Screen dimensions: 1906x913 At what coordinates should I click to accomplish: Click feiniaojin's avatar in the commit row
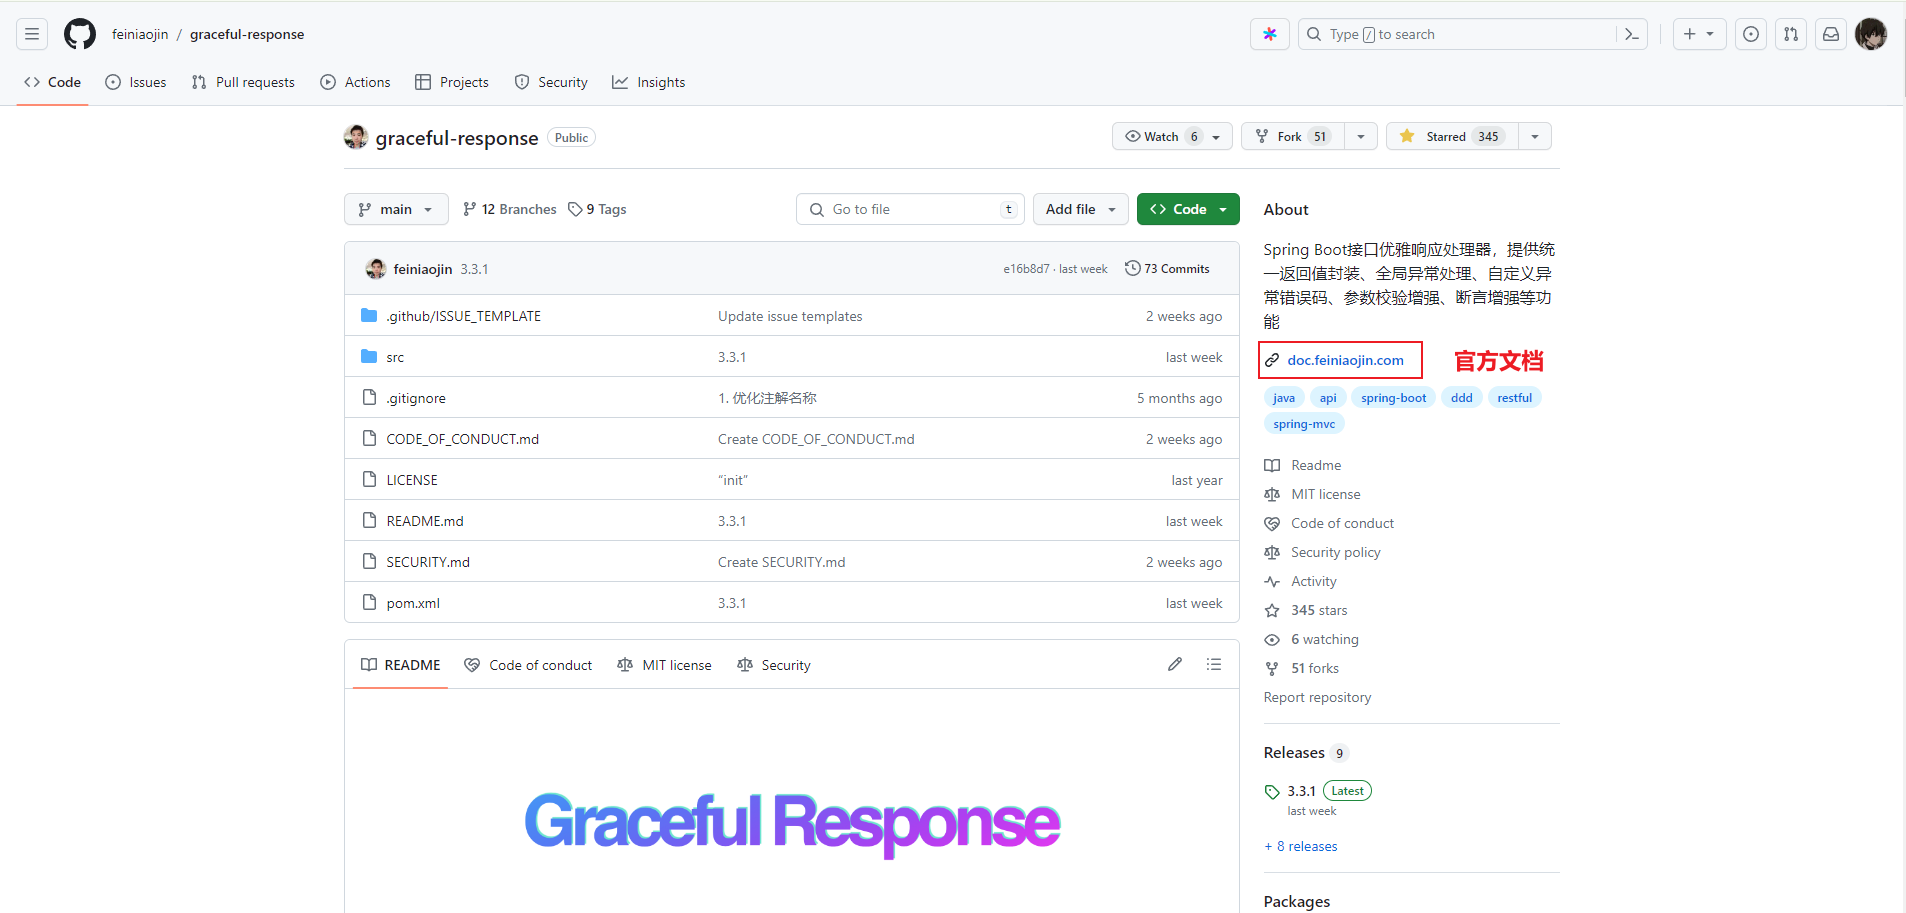[x=376, y=269]
